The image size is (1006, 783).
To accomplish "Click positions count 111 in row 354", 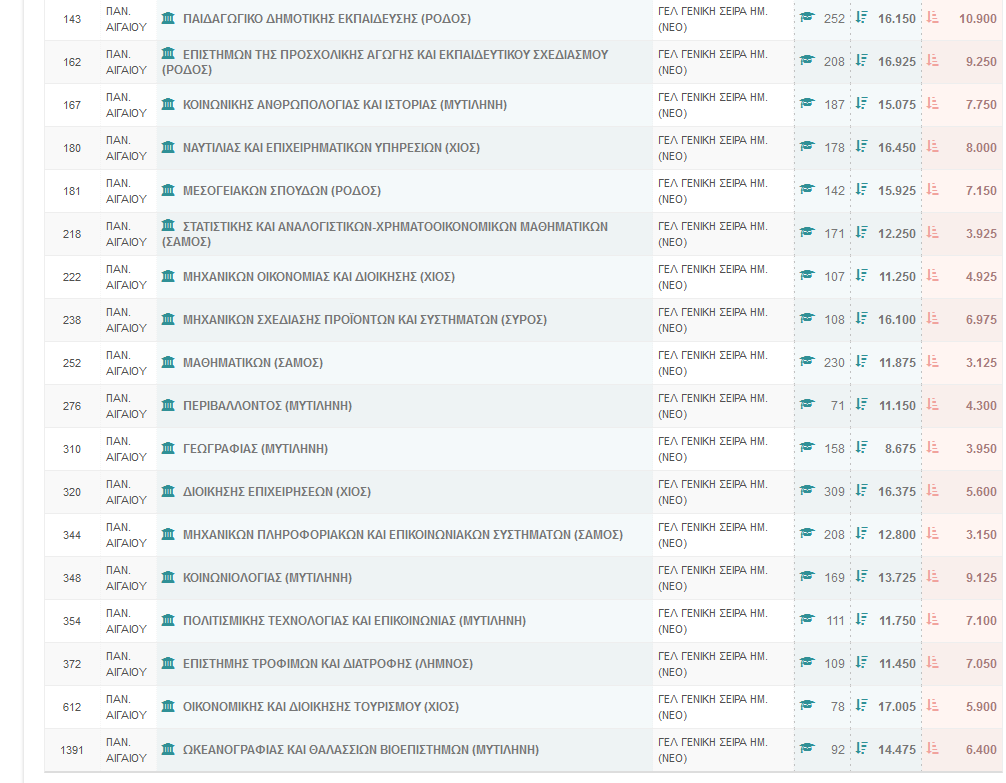I will (x=835, y=621).
